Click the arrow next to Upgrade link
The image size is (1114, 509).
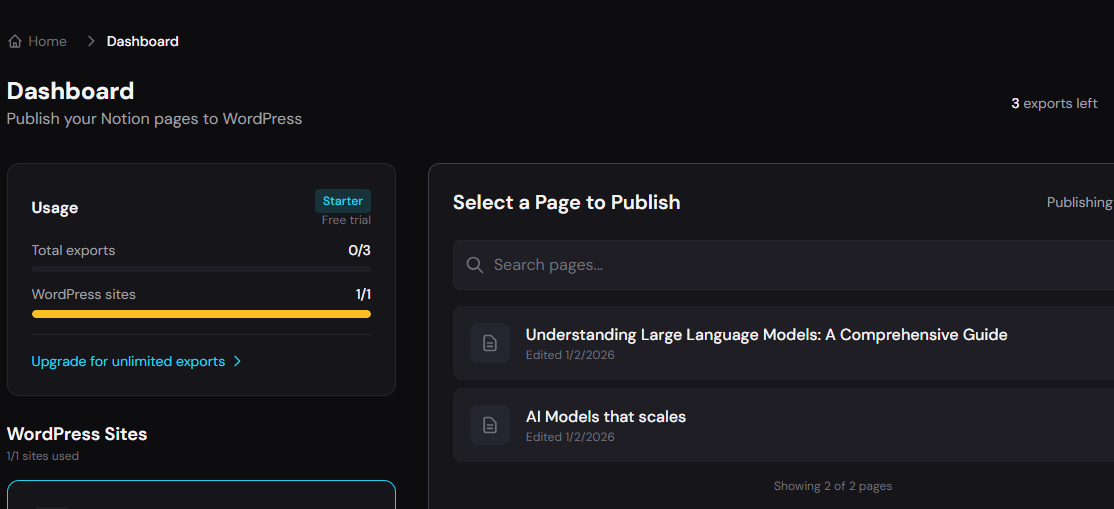tap(237, 361)
